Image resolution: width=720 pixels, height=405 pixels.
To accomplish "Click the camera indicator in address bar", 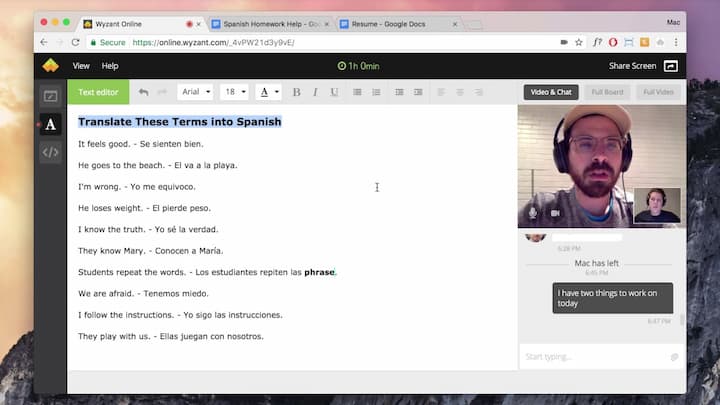I will 564,42.
